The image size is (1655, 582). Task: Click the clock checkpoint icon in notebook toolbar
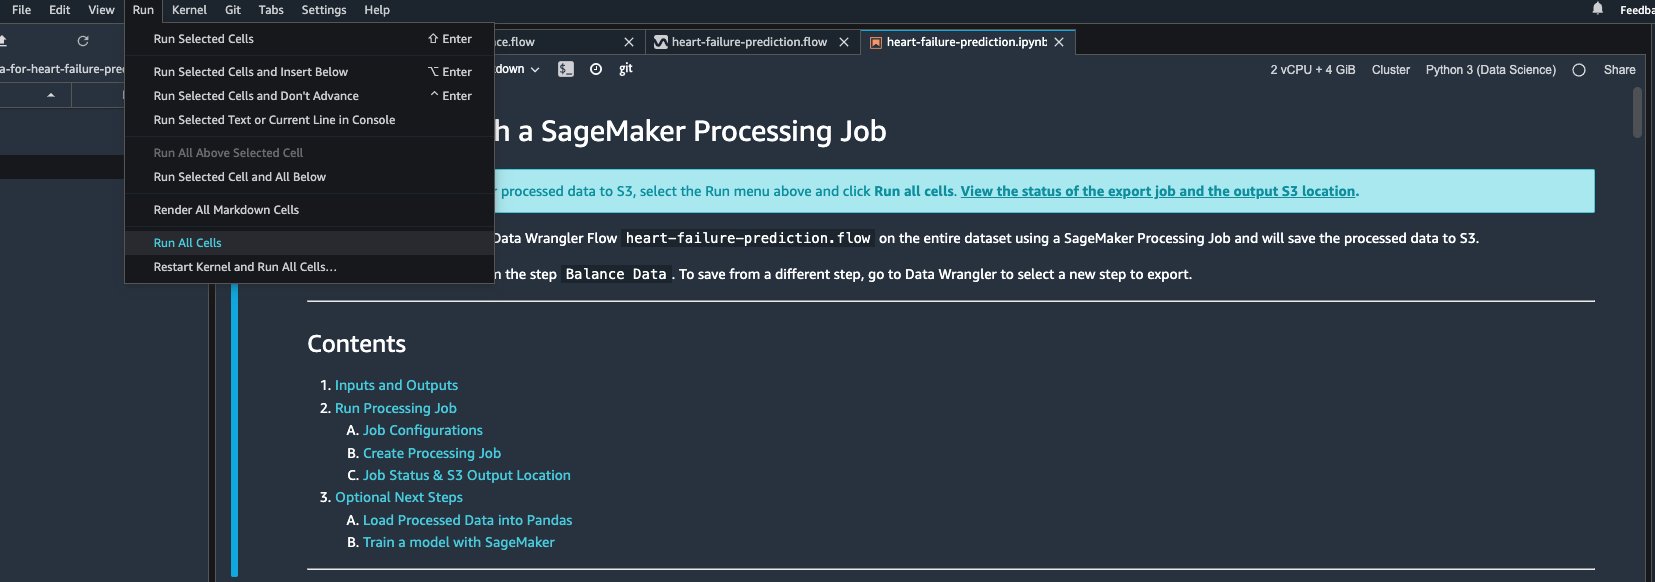click(596, 69)
